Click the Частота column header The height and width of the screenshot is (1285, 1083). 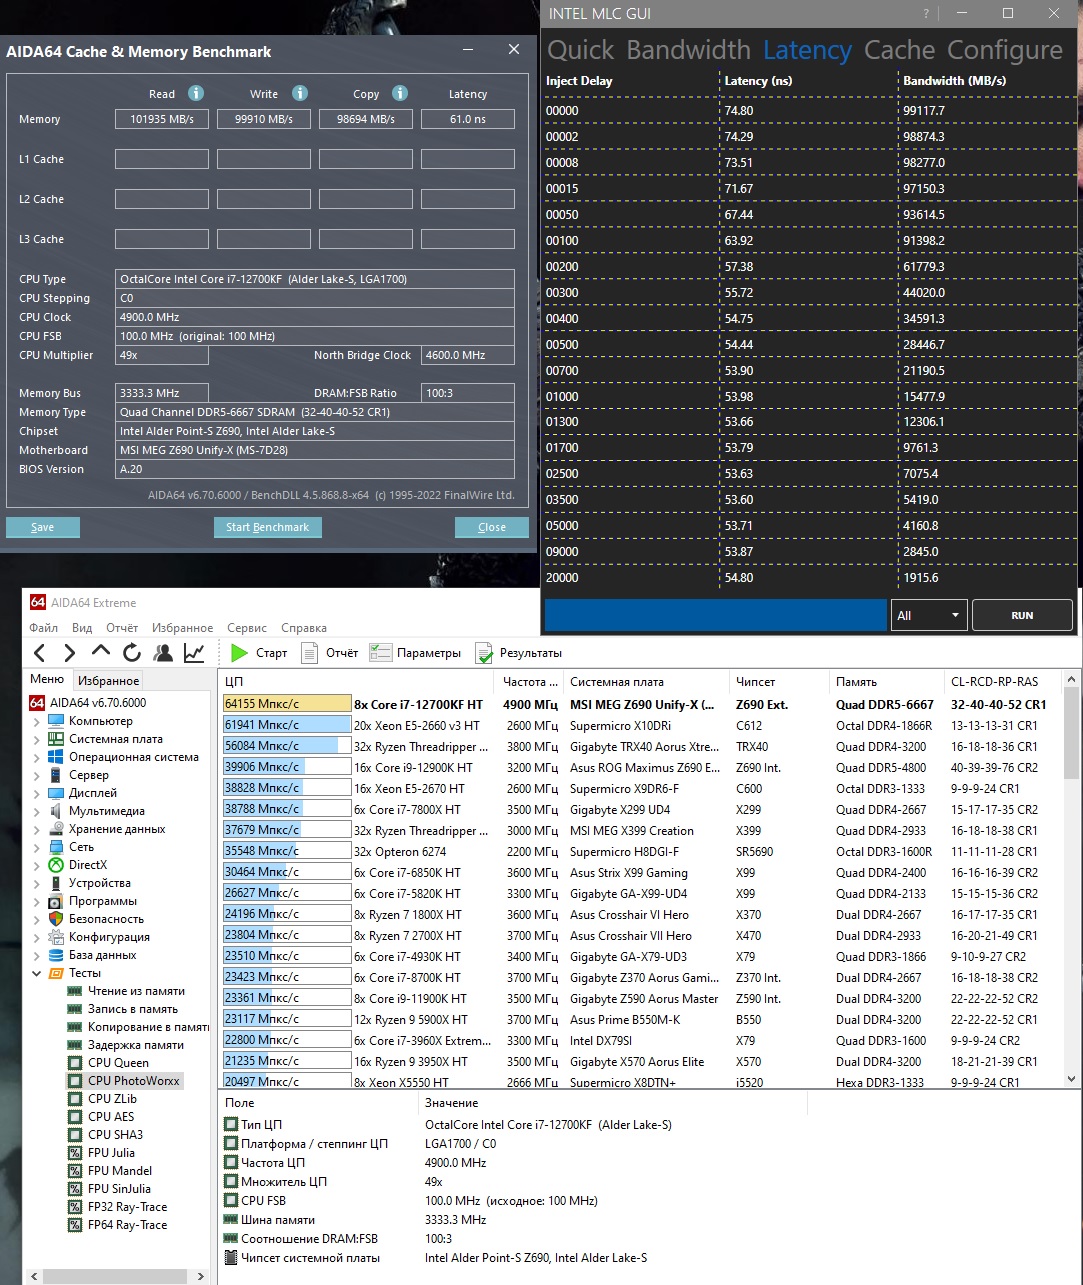coord(530,682)
